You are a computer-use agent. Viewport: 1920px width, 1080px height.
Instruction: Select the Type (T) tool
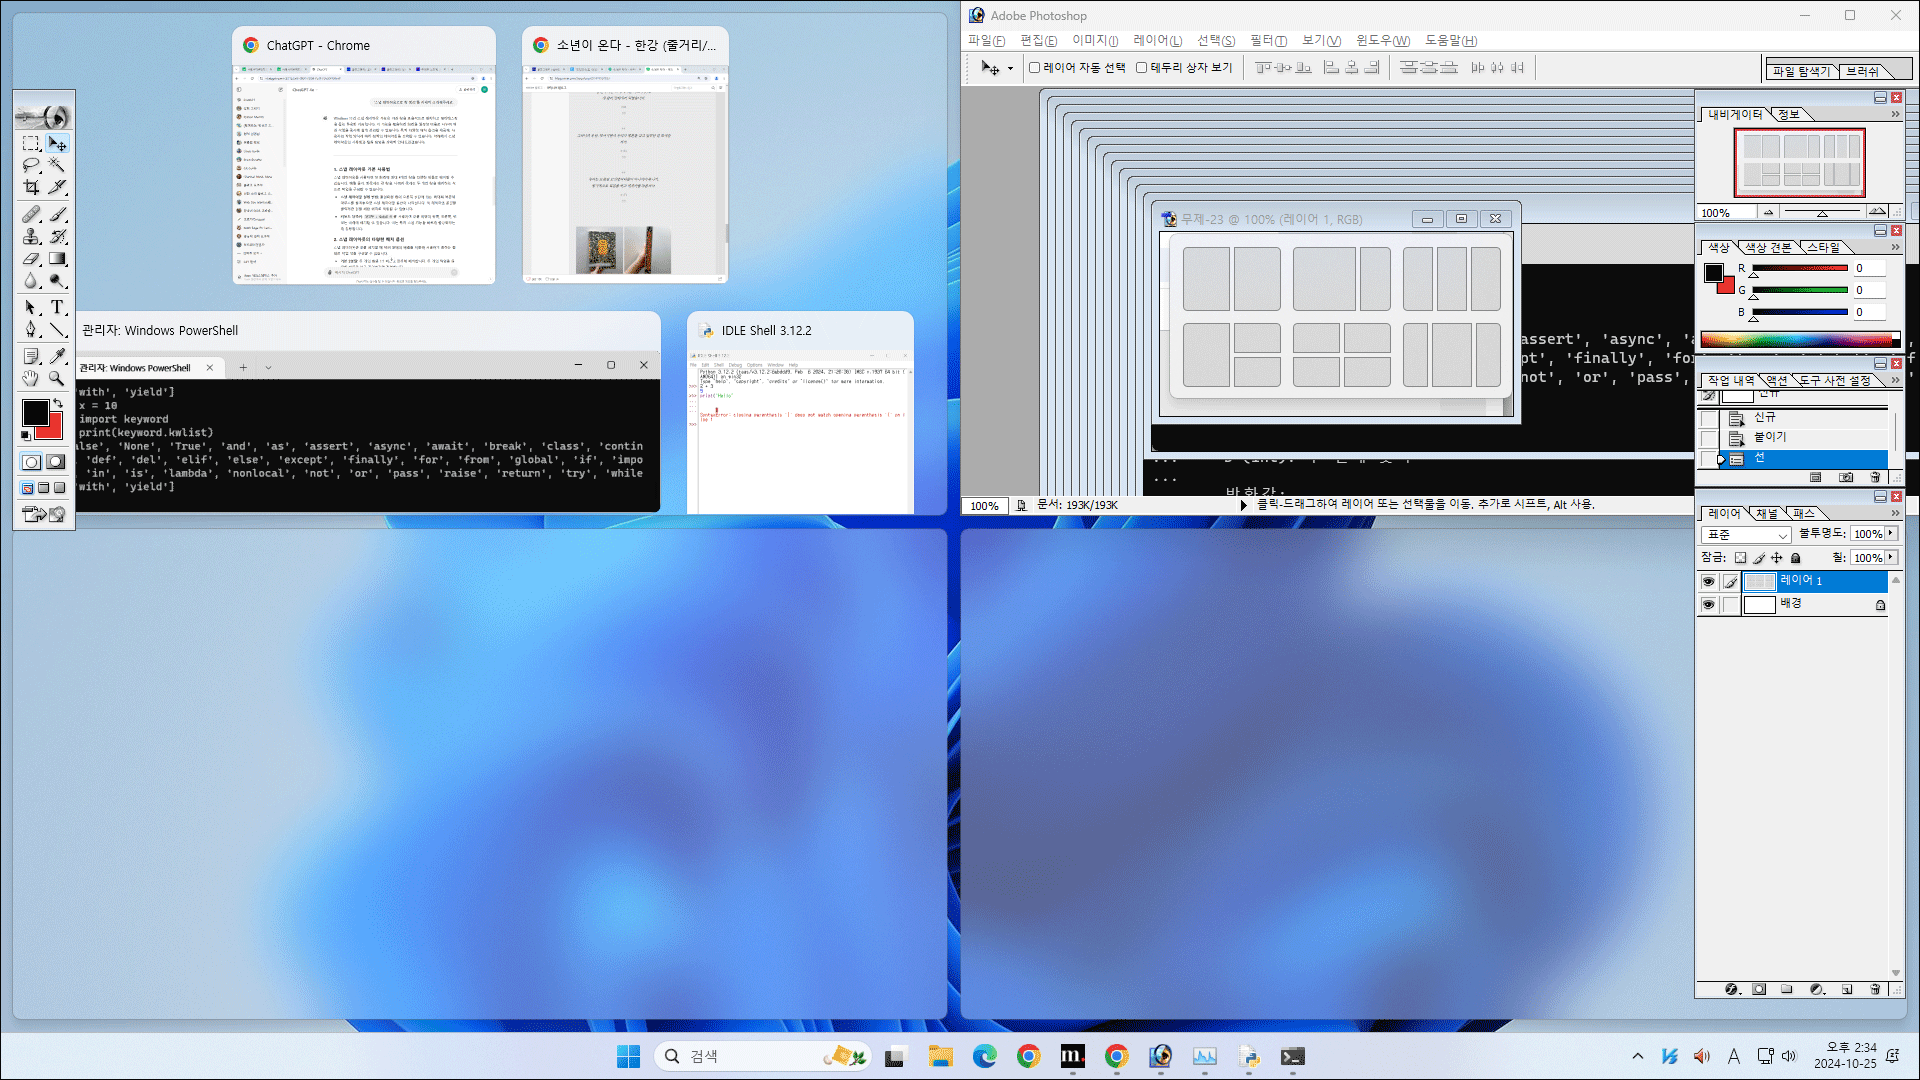click(x=58, y=308)
